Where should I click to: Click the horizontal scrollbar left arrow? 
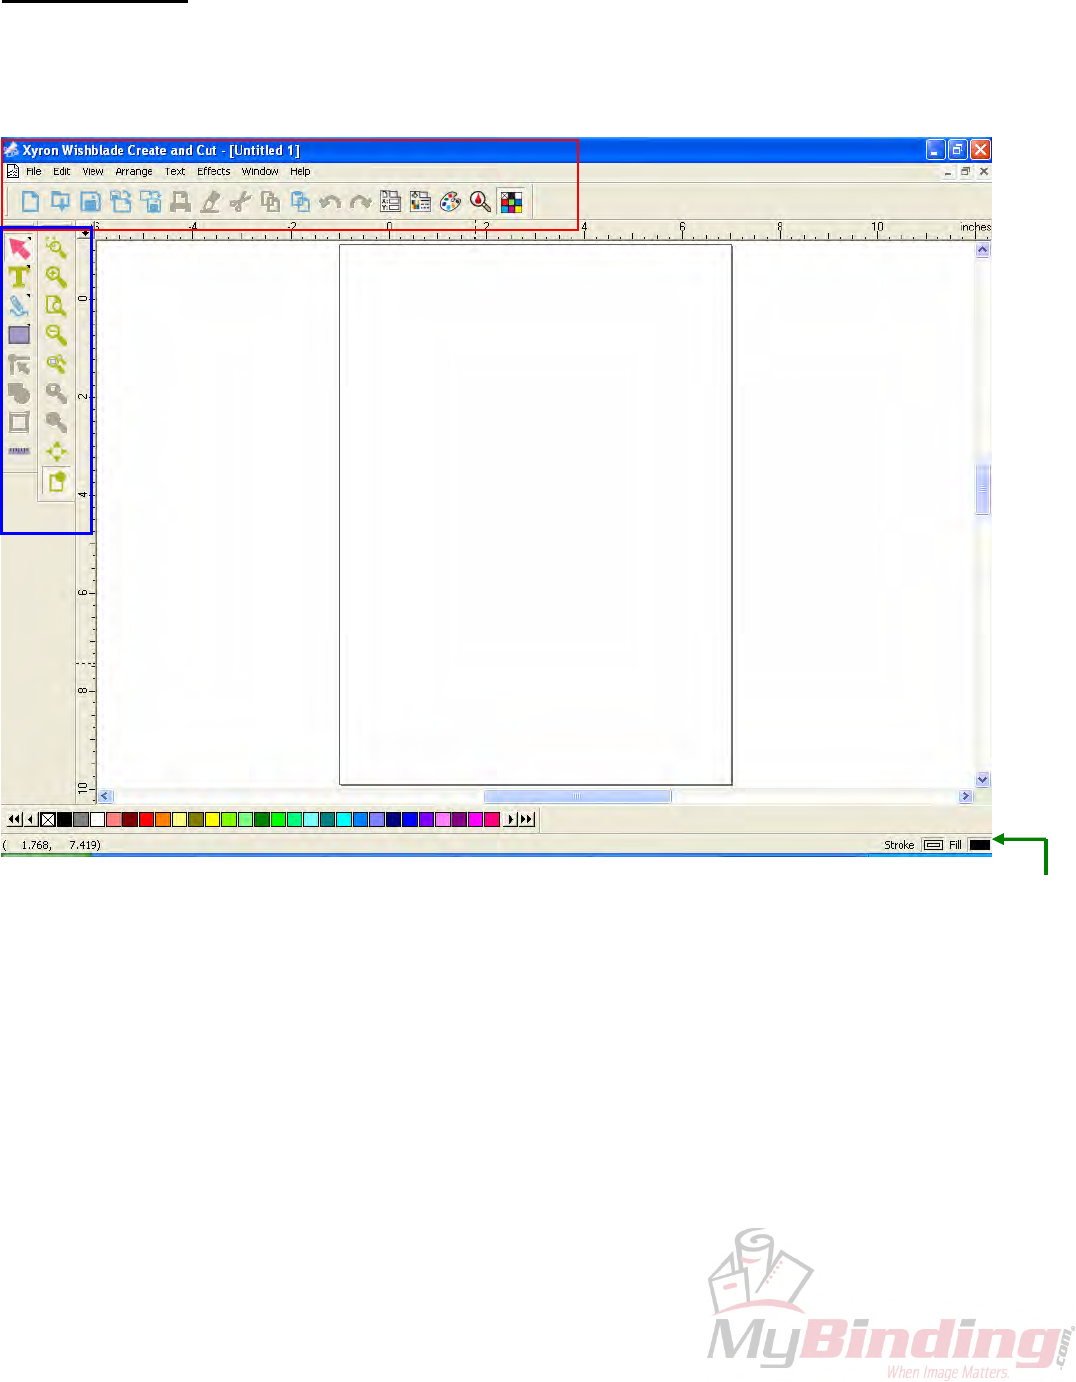(105, 796)
